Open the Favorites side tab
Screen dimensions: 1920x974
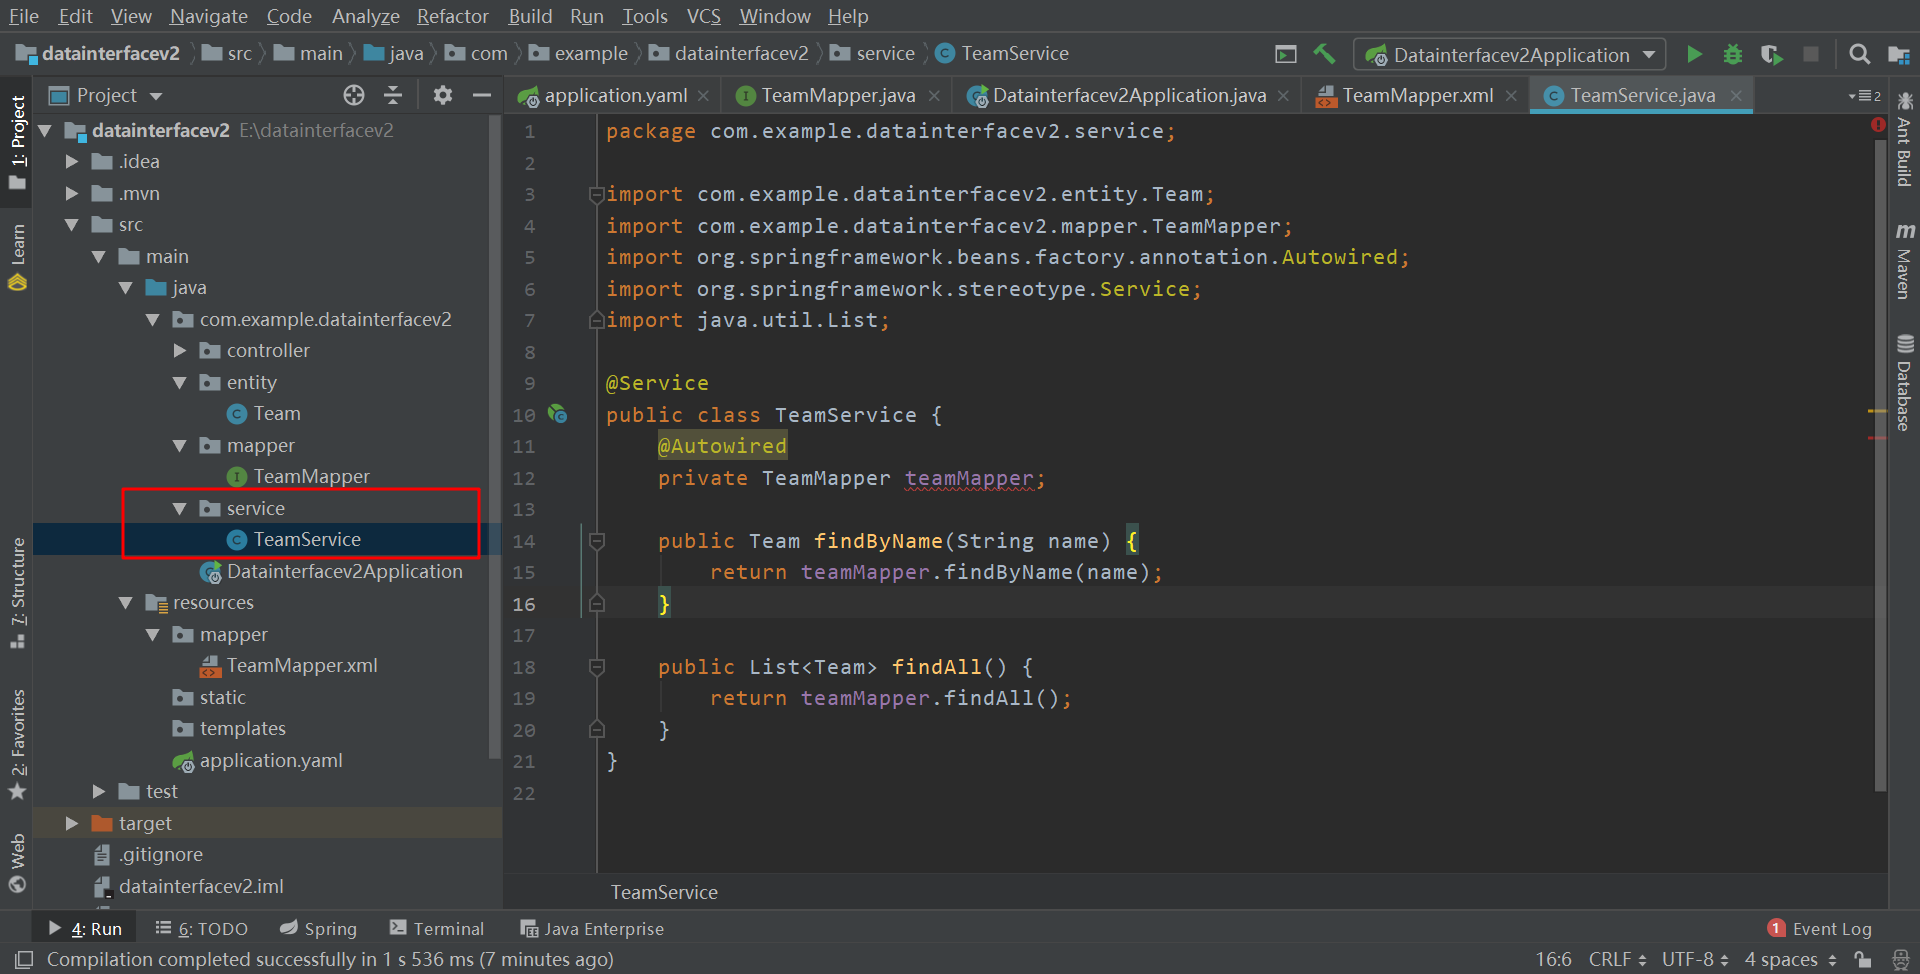click(x=17, y=744)
